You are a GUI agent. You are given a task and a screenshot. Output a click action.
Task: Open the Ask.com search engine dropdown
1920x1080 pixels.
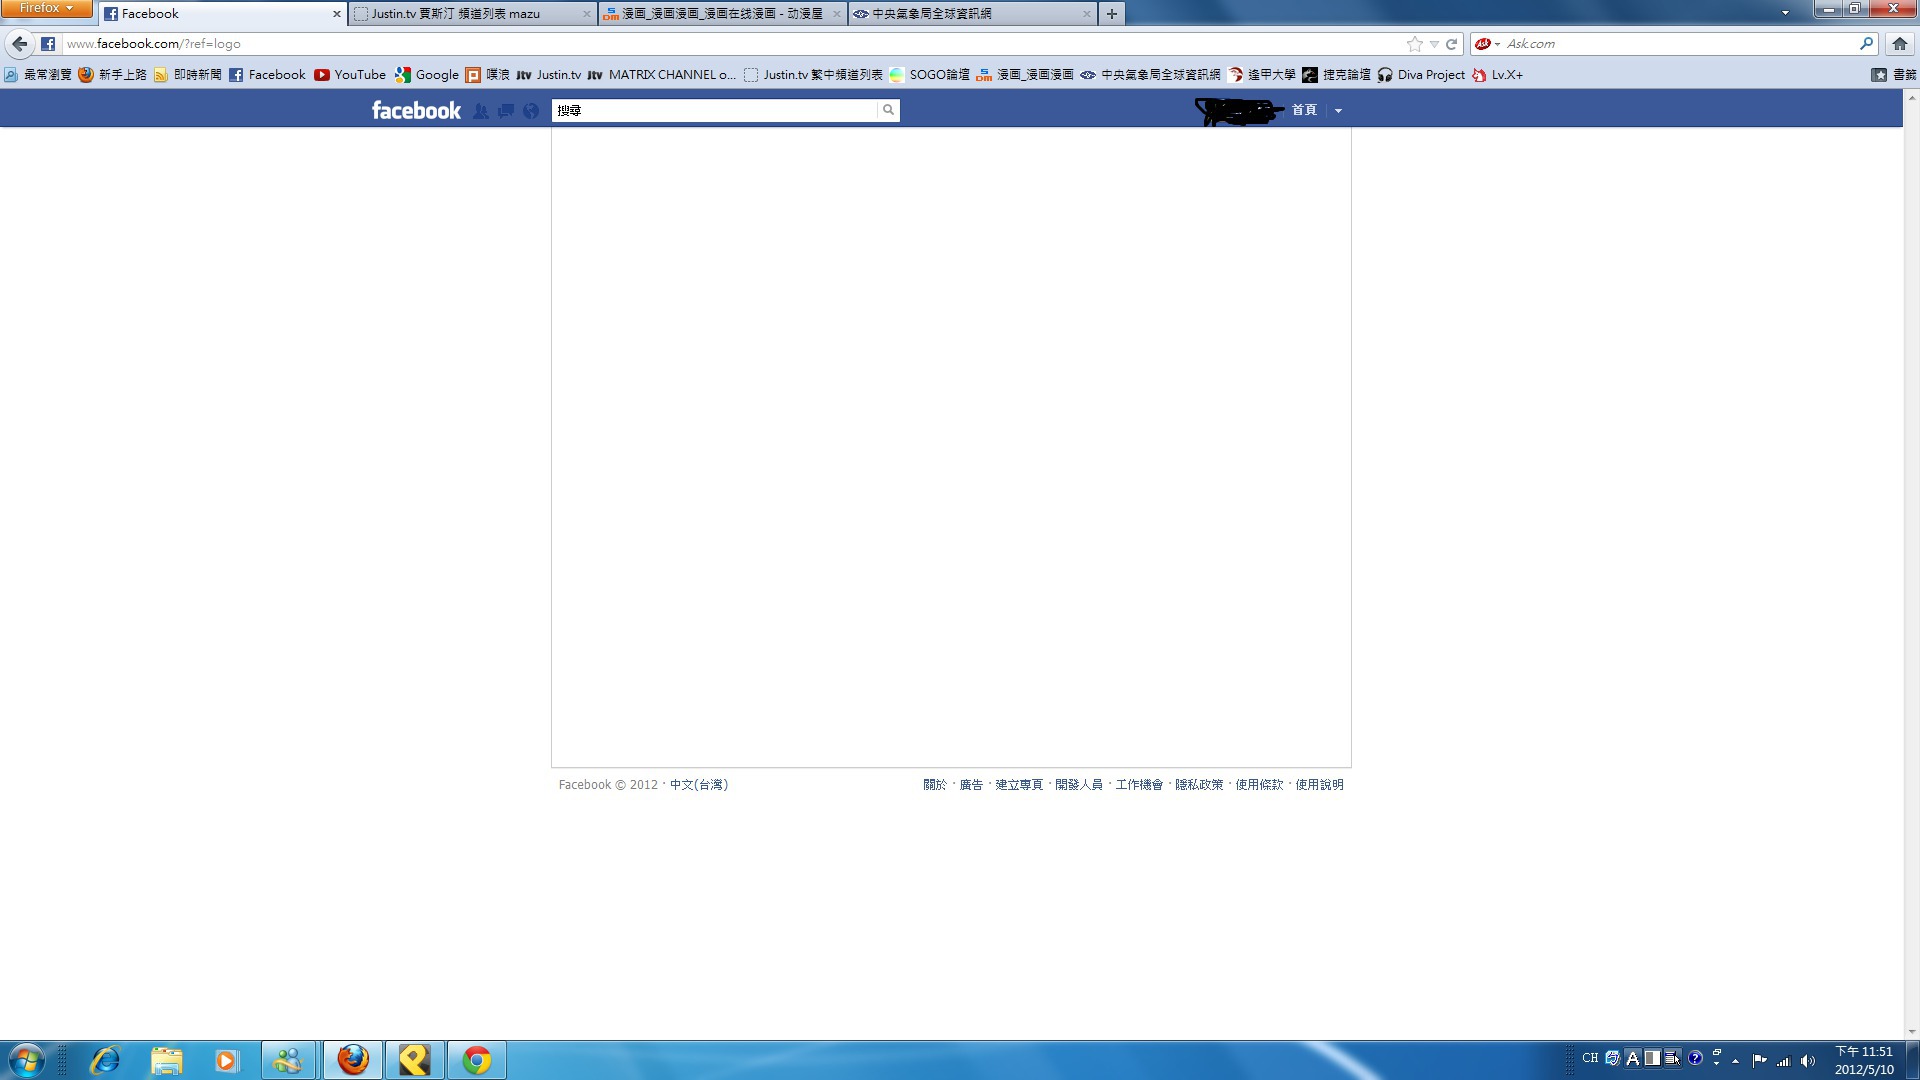[x=1487, y=44]
